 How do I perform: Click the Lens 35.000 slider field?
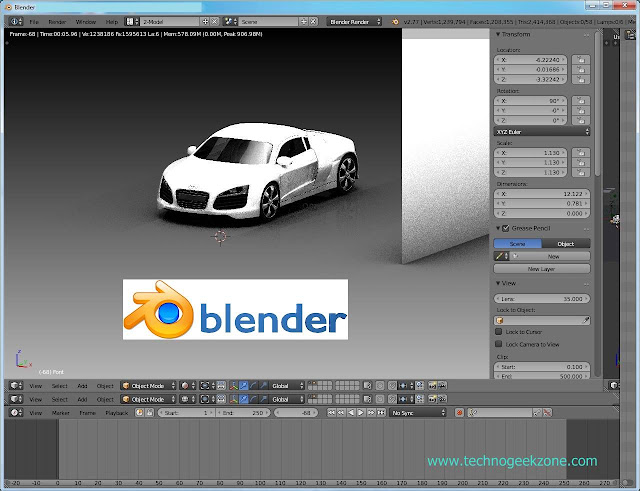click(542, 299)
